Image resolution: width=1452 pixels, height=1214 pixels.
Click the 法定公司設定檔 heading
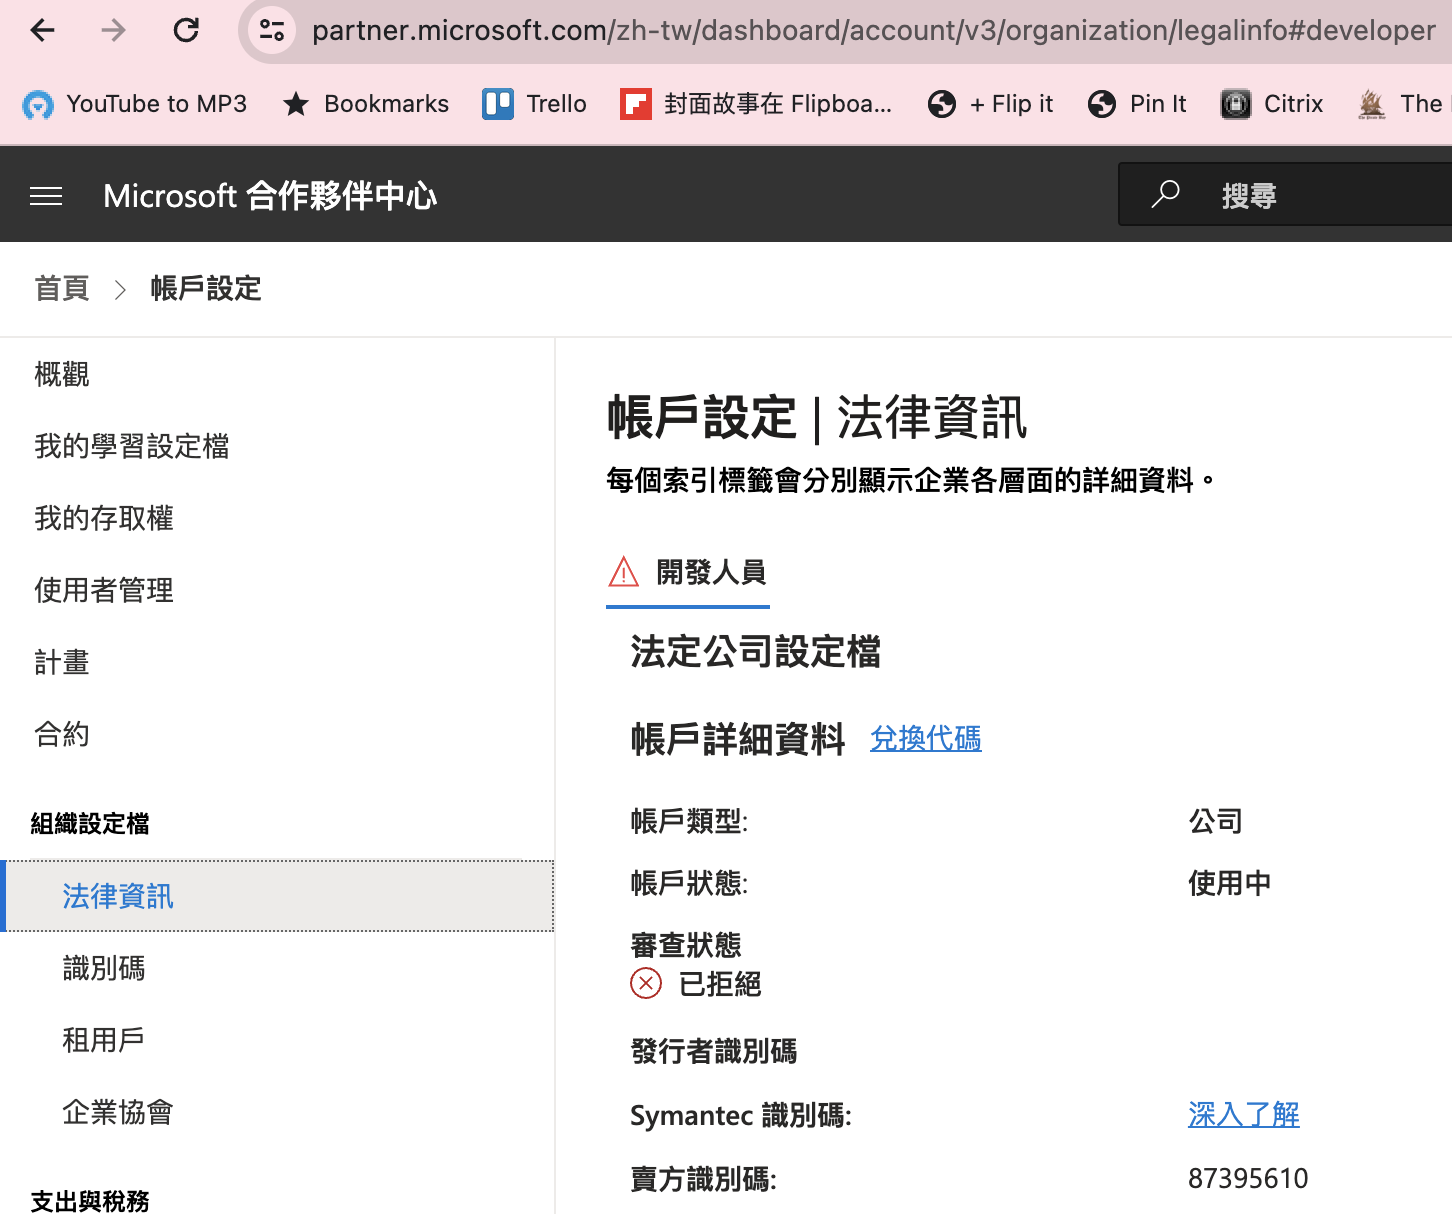[x=756, y=652]
